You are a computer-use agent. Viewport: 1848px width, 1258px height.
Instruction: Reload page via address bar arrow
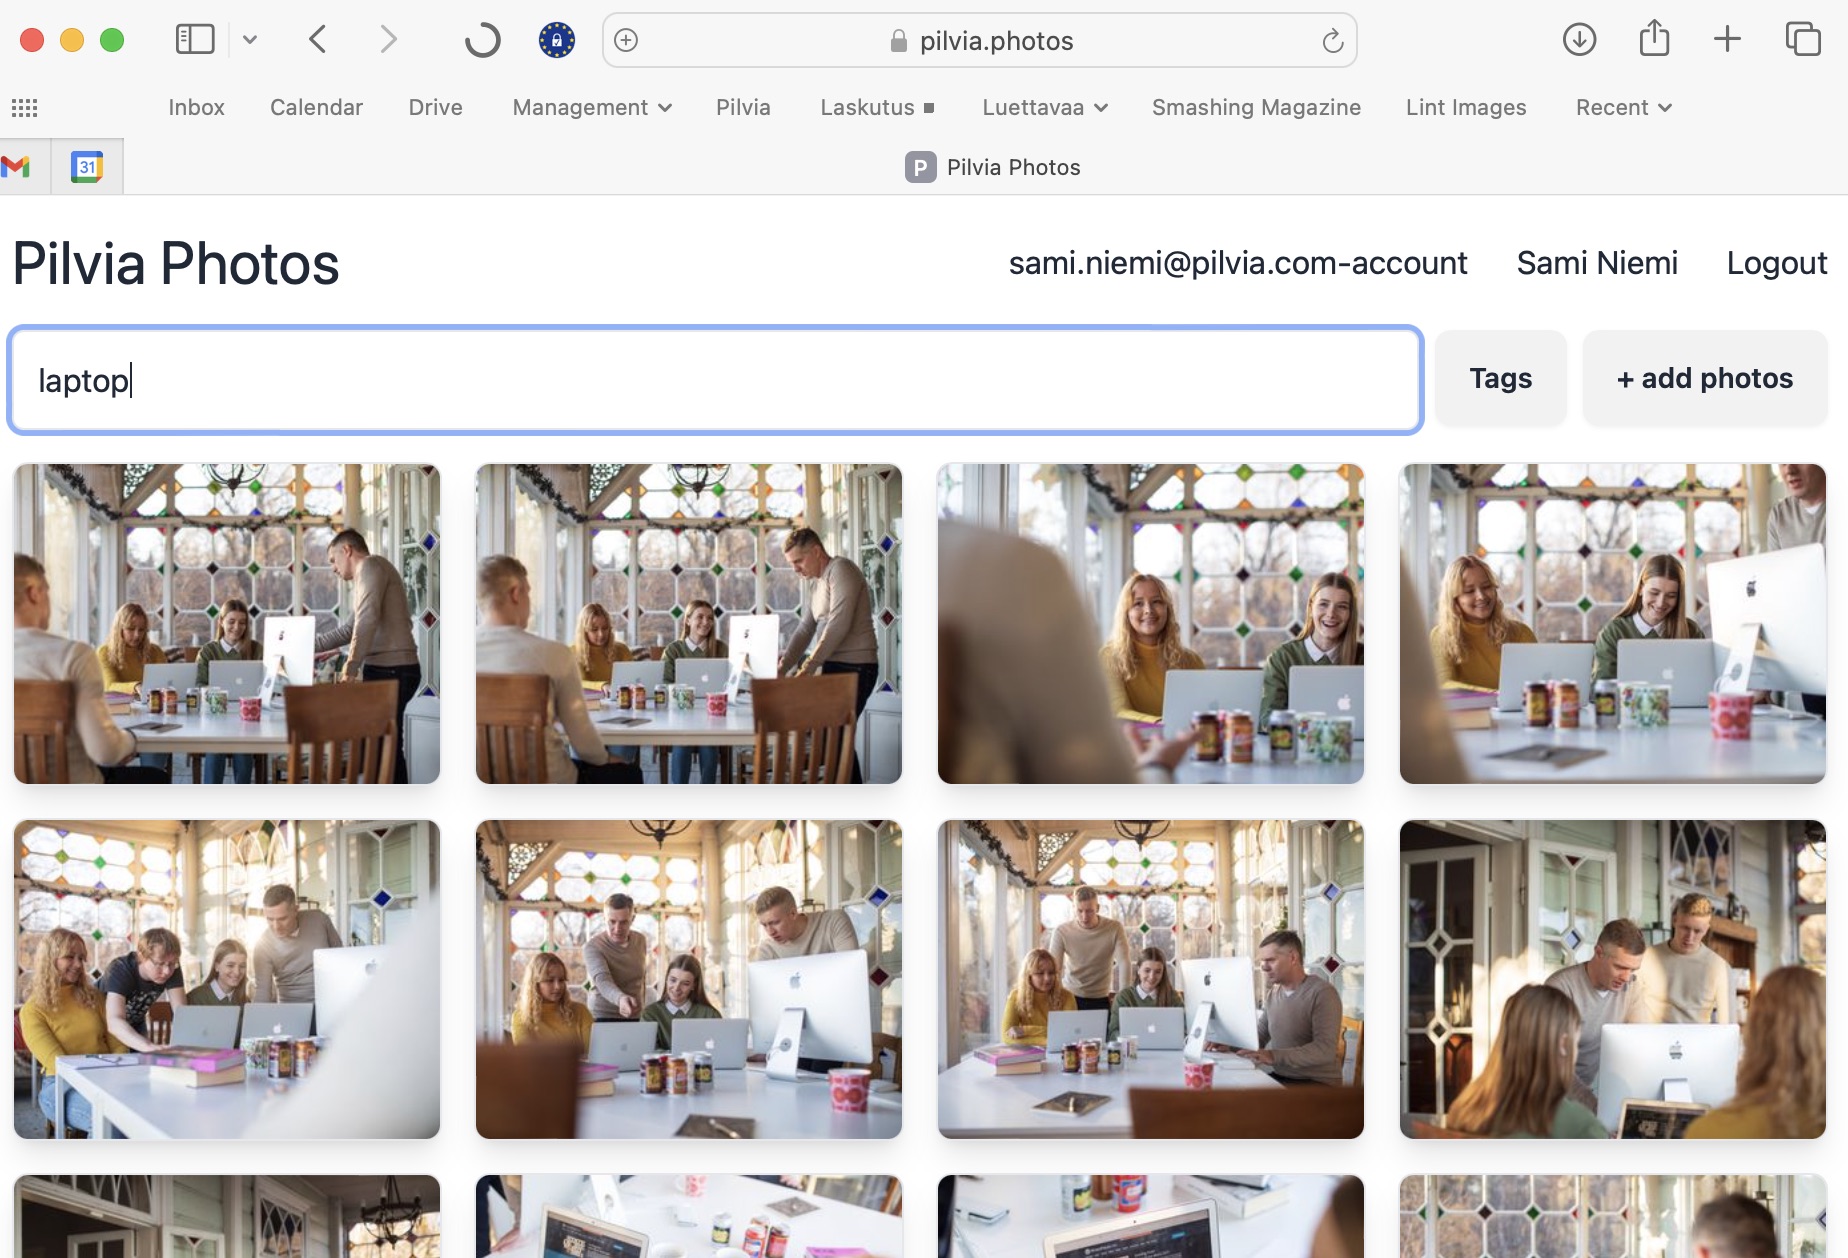(x=1332, y=41)
